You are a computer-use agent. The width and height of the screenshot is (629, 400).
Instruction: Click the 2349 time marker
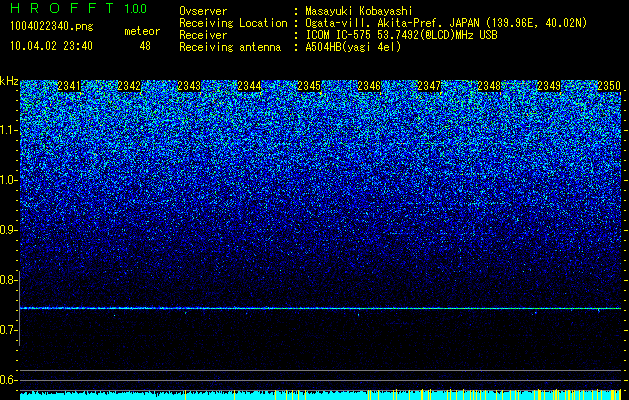pos(549,86)
